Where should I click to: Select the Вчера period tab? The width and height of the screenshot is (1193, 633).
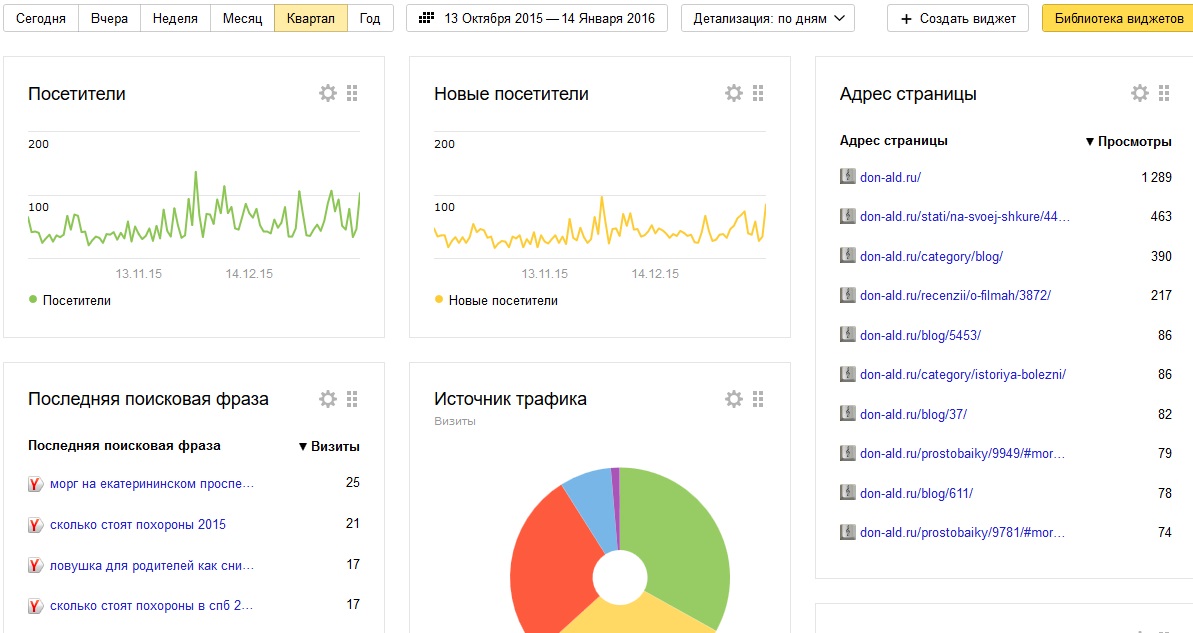pyautogui.click(x=109, y=18)
